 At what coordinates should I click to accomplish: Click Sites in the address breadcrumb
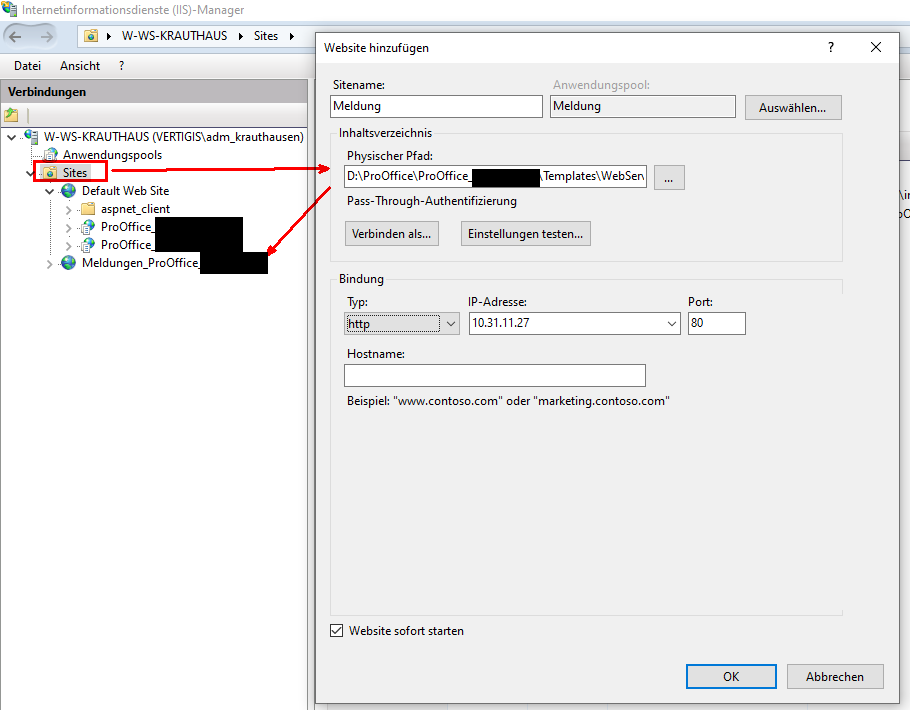point(266,36)
